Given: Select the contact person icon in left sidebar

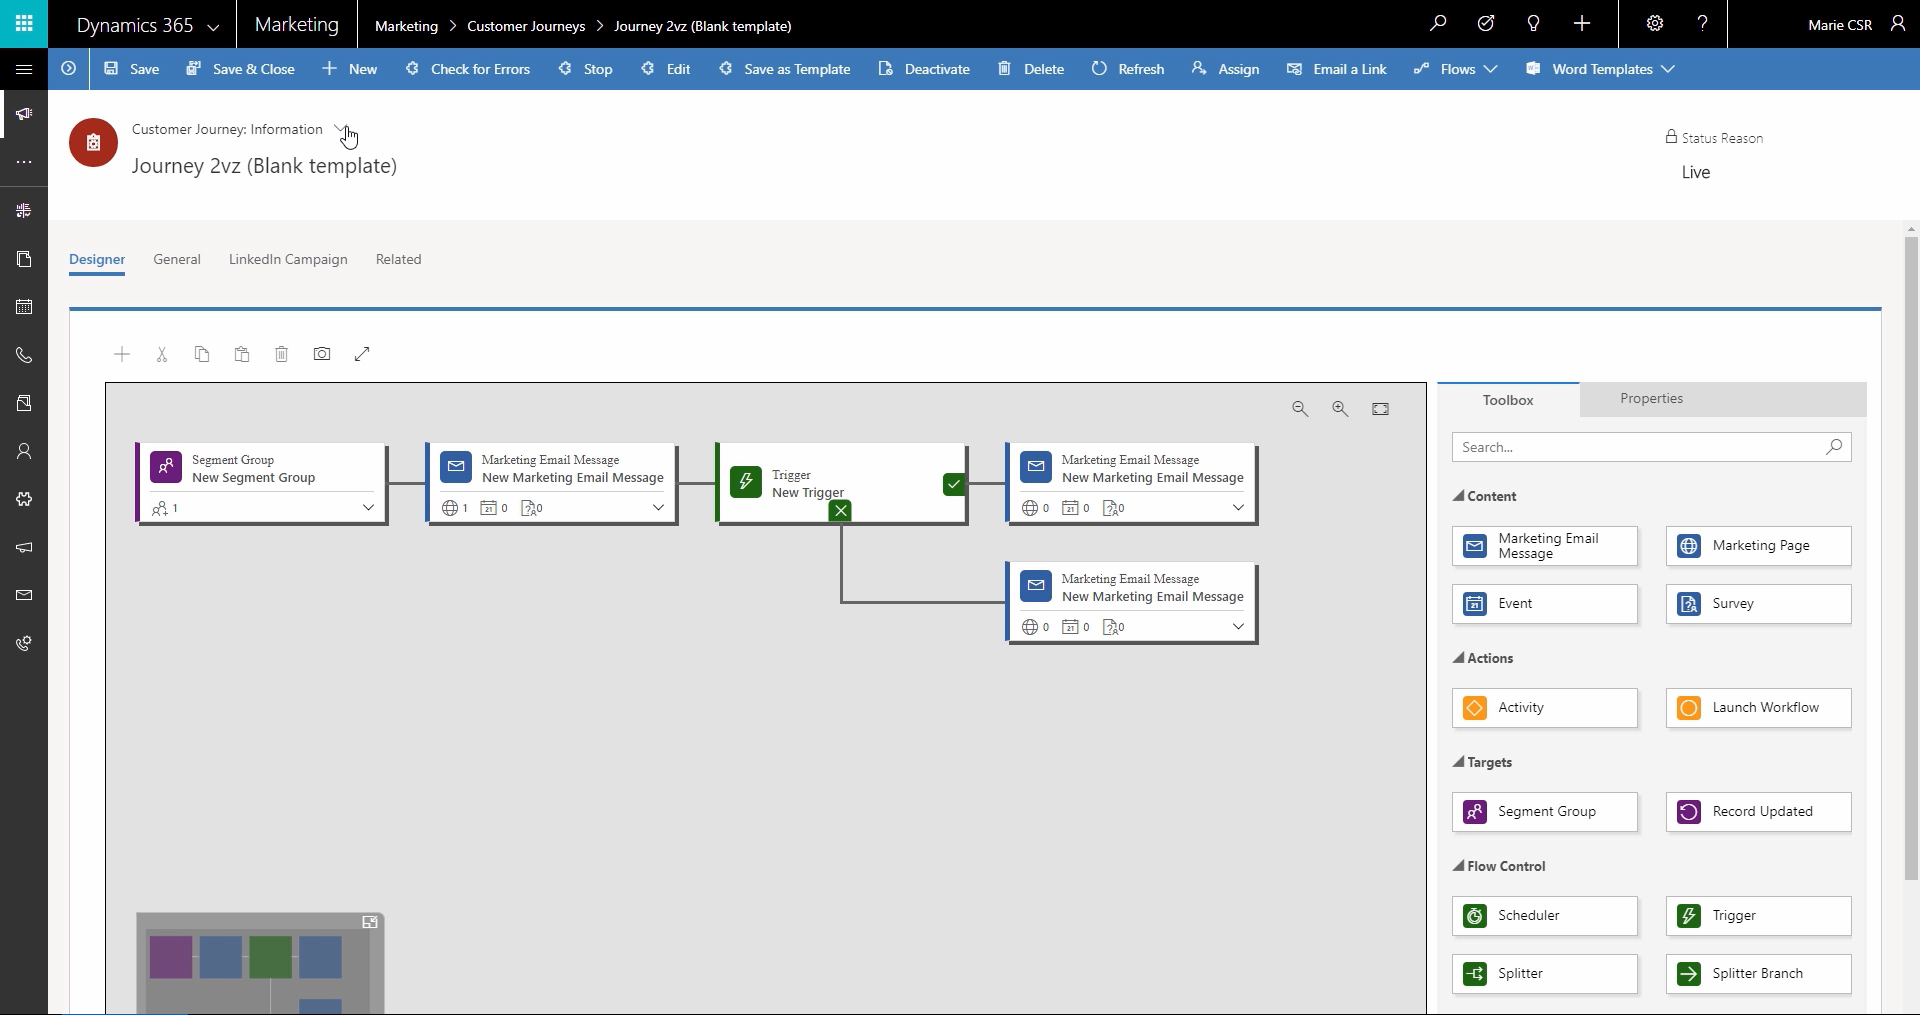Looking at the screenshot, I should point(24,451).
